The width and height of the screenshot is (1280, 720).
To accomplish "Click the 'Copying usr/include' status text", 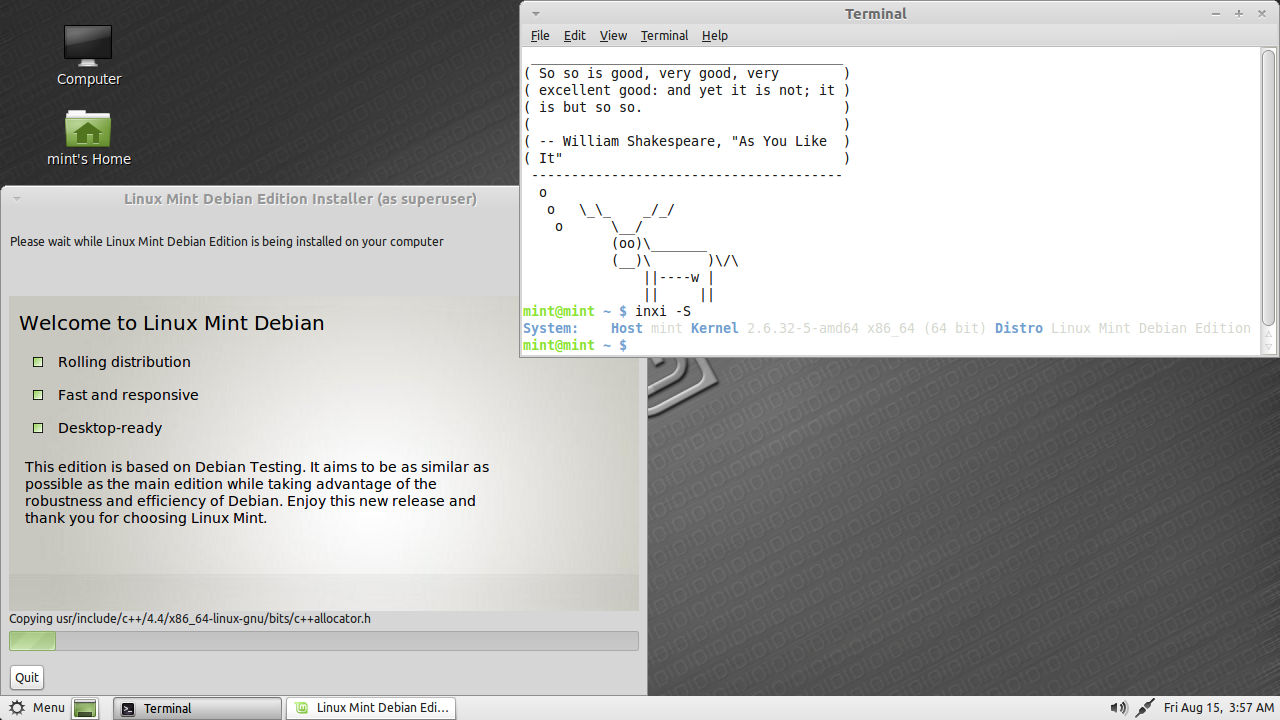I will [190, 619].
